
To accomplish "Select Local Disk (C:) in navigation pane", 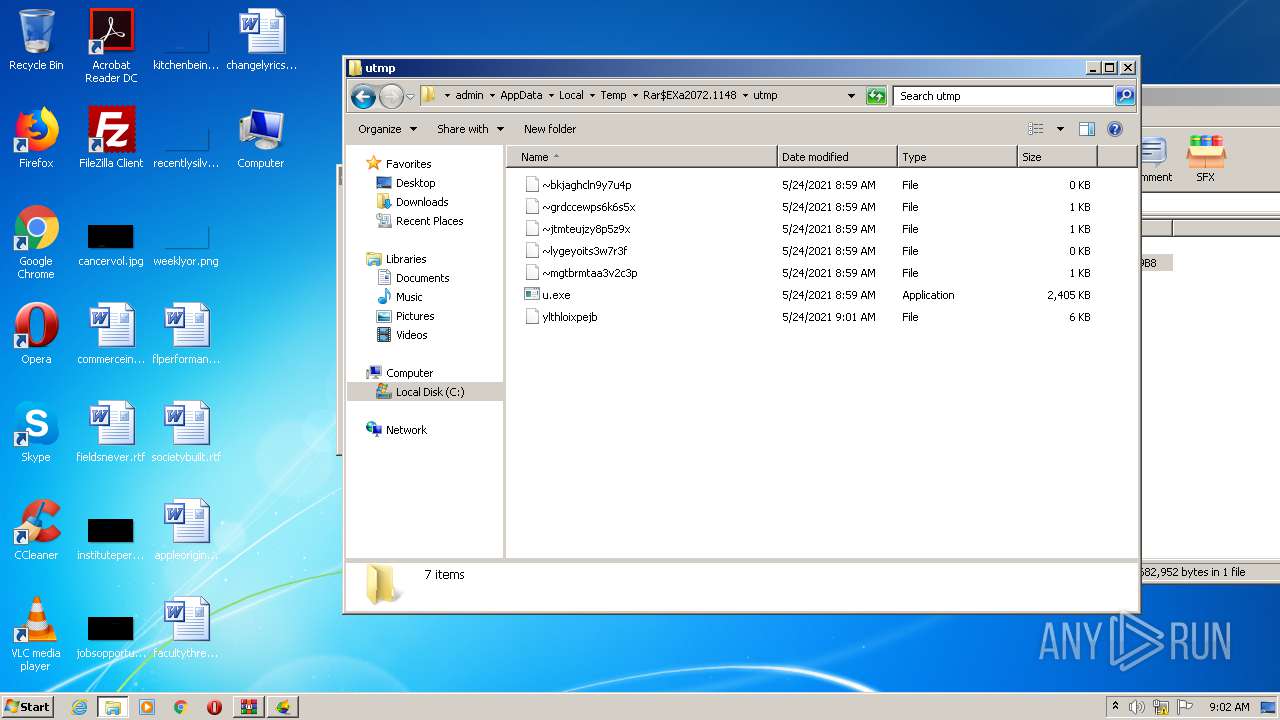I will (x=429, y=392).
